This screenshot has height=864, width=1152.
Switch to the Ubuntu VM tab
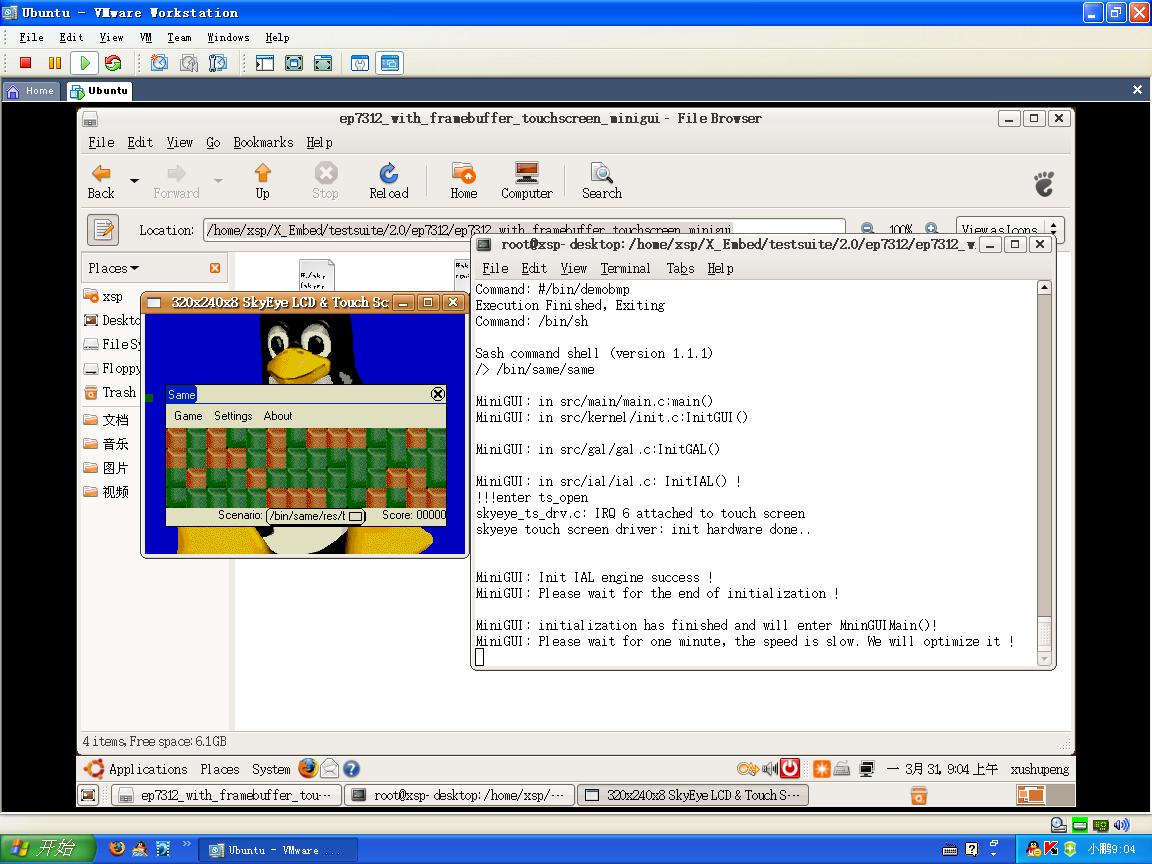pyautogui.click(x=99, y=90)
